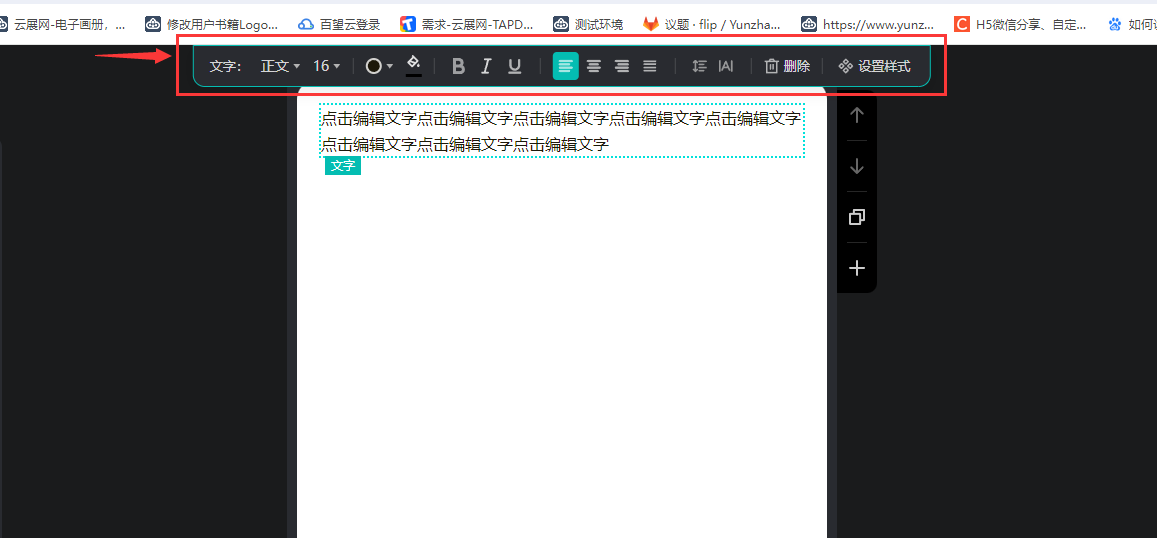Click the move down arrow icon

click(856, 166)
